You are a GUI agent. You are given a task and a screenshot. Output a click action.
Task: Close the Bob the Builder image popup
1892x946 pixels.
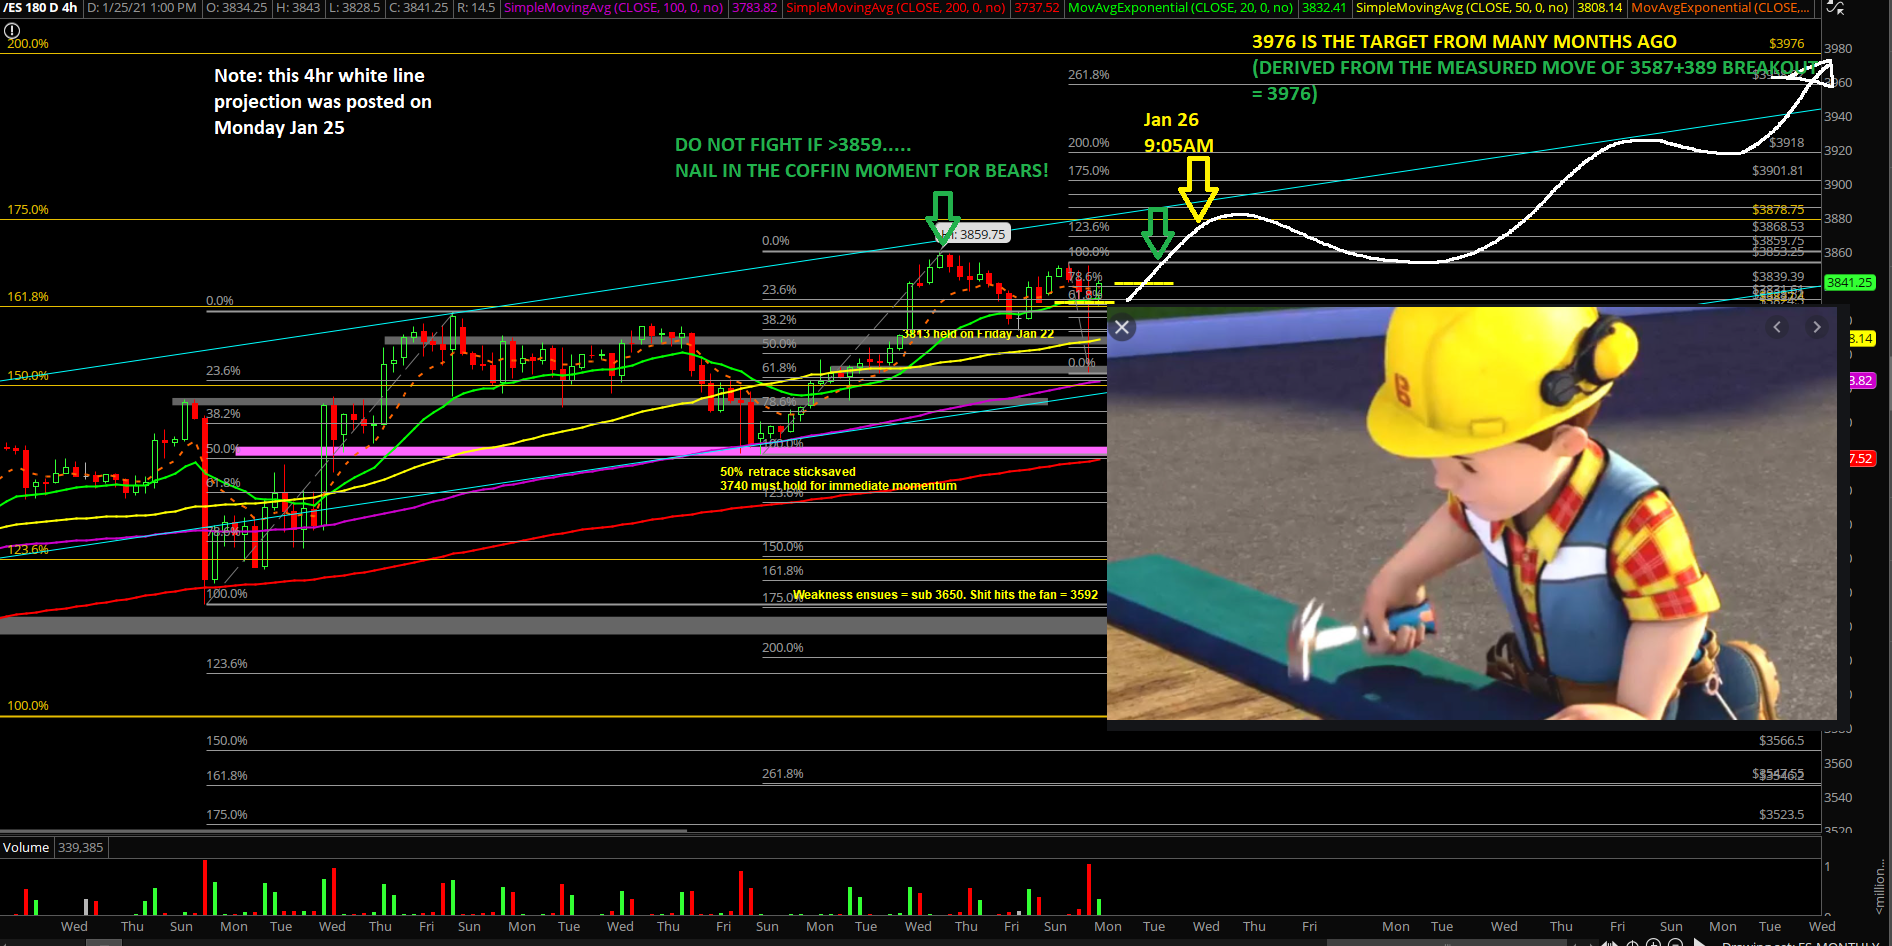coord(1122,327)
